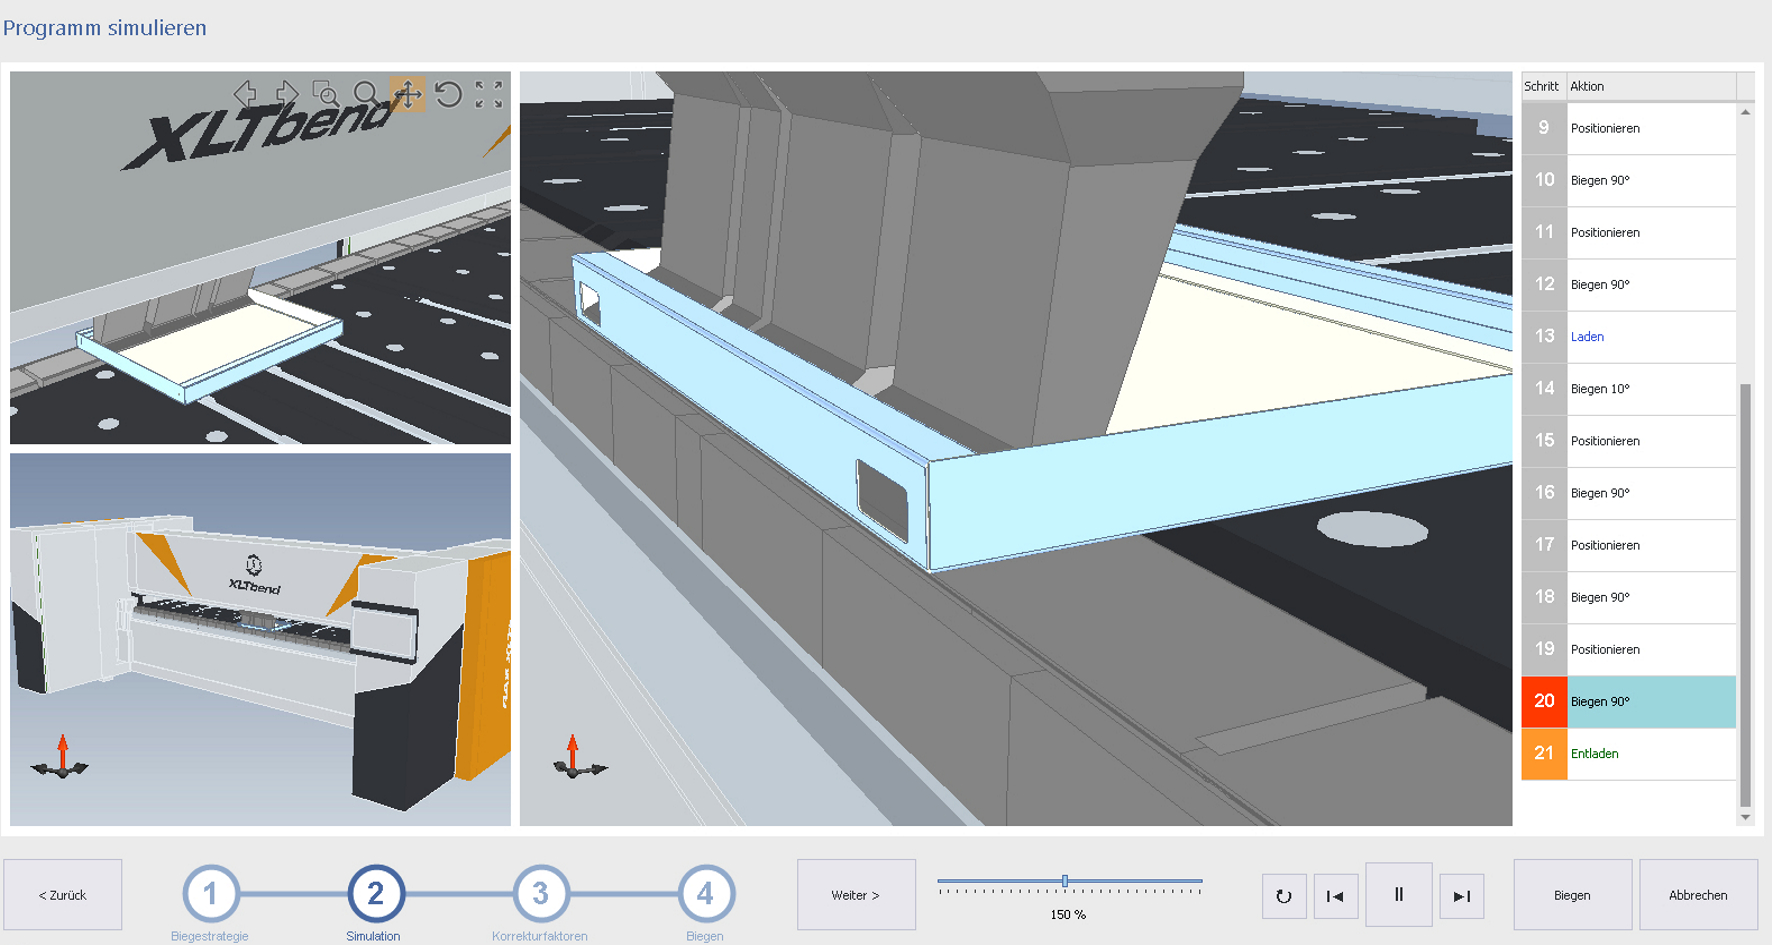Viewport: 1772px width, 945px height.
Task: Click the fullscreen expand icon
Action: 489,95
